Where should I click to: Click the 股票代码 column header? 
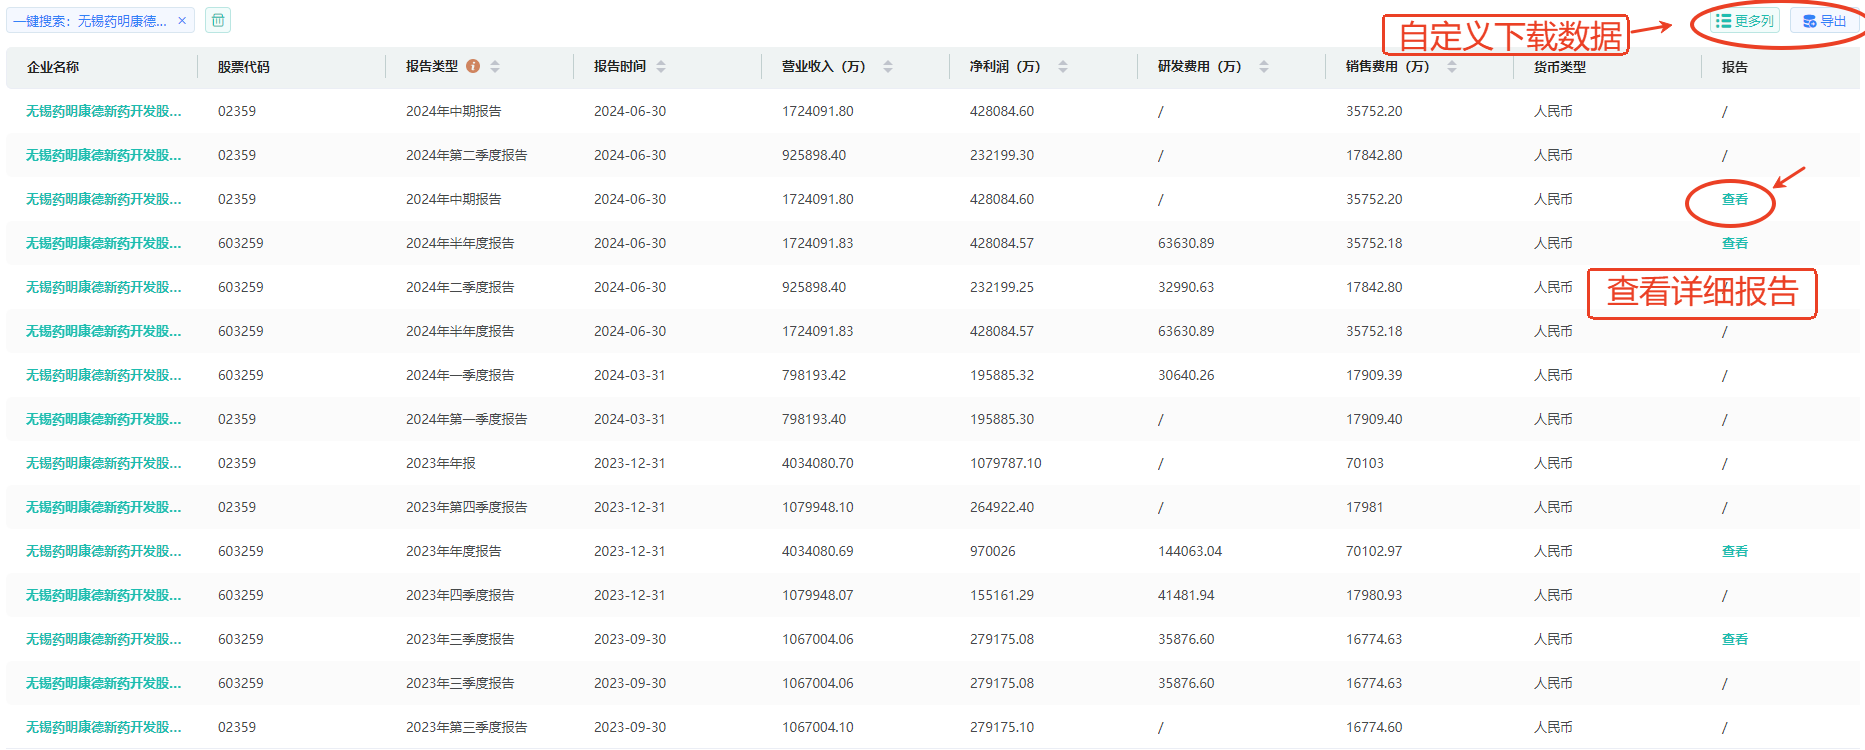244,67
